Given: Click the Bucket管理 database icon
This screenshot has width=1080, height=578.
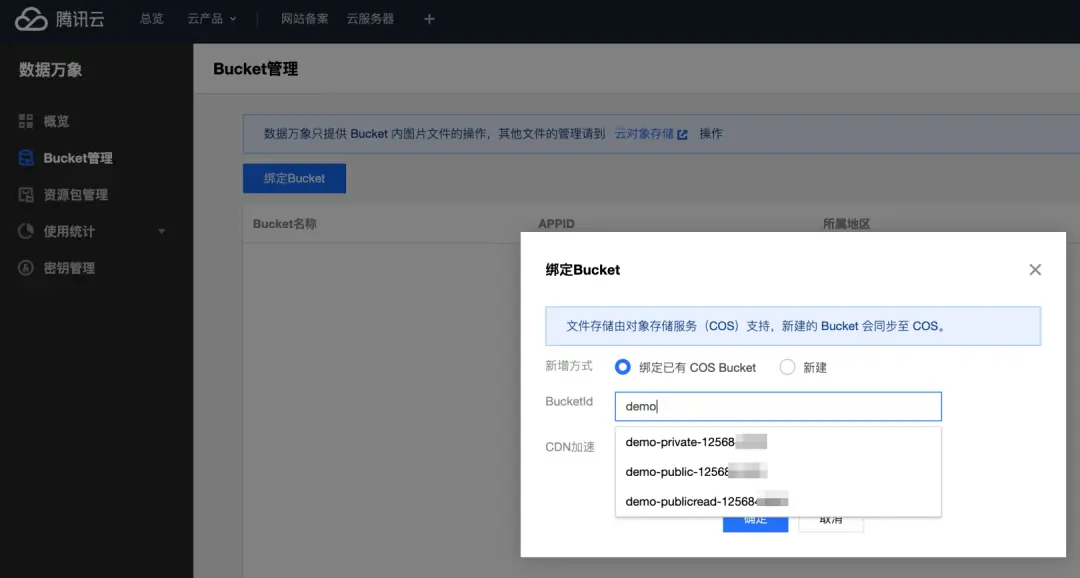Looking at the screenshot, I should tap(25, 158).
